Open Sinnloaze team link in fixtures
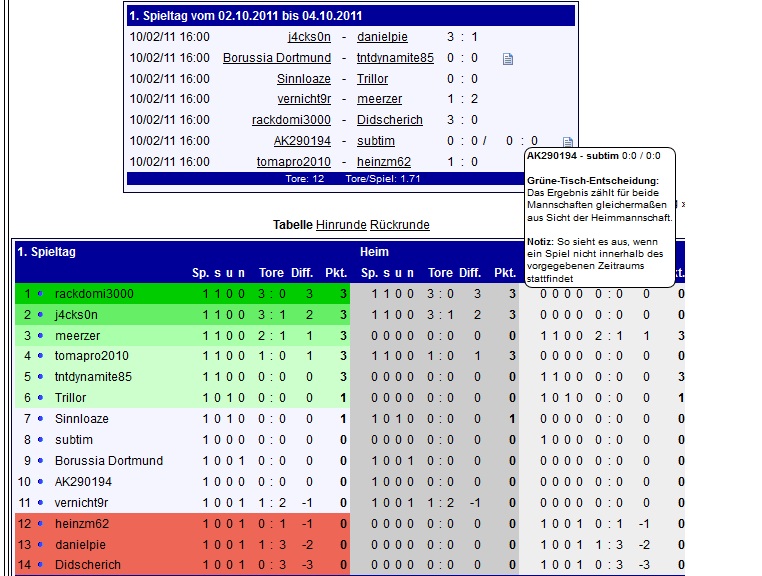The height and width of the screenshot is (576, 762). (304, 79)
